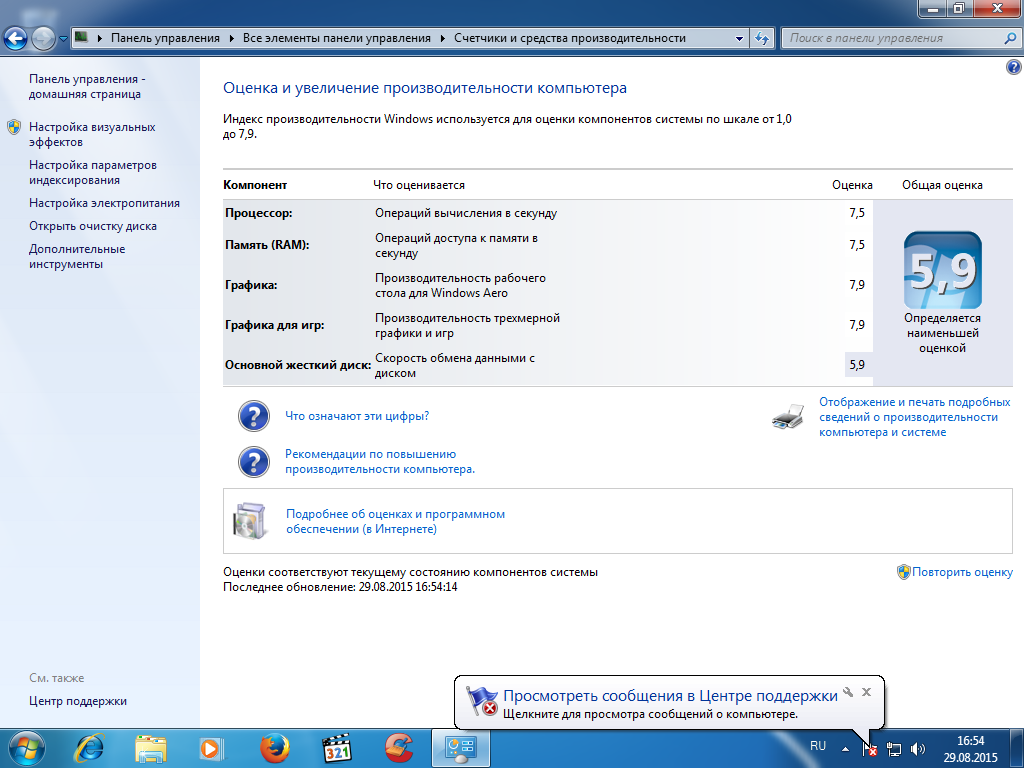Open 'Отображение и печать подробных сведений' link
The height and width of the screenshot is (768, 1024).
914,417
